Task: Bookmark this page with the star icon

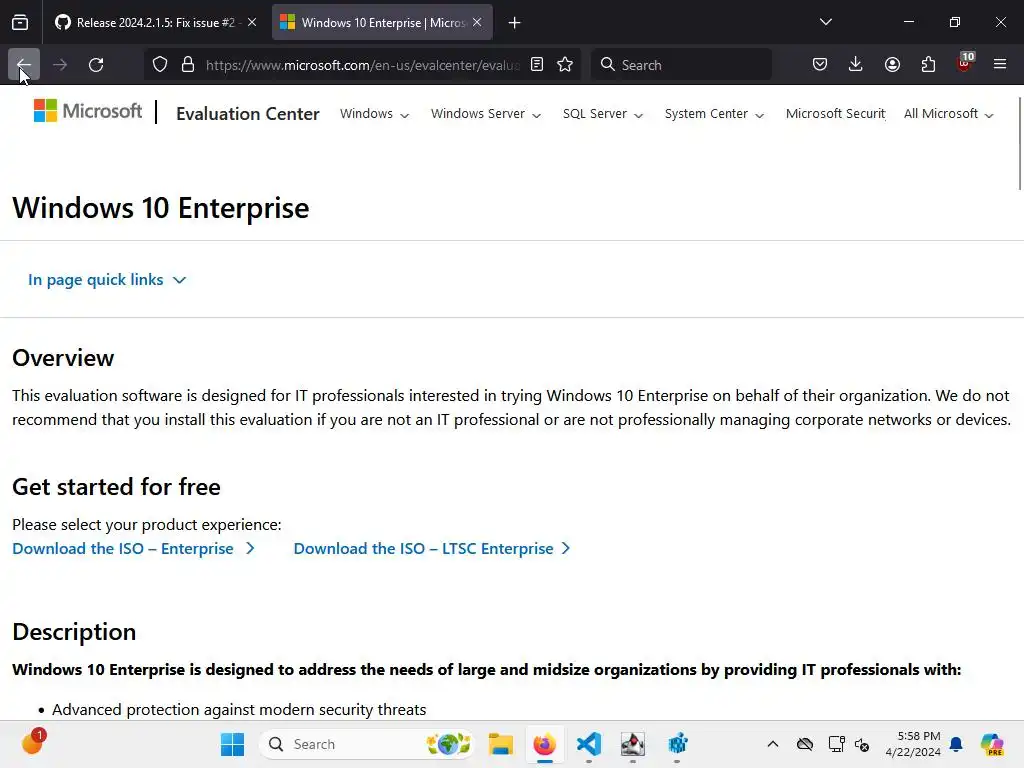Action: (x=565, y=65)
